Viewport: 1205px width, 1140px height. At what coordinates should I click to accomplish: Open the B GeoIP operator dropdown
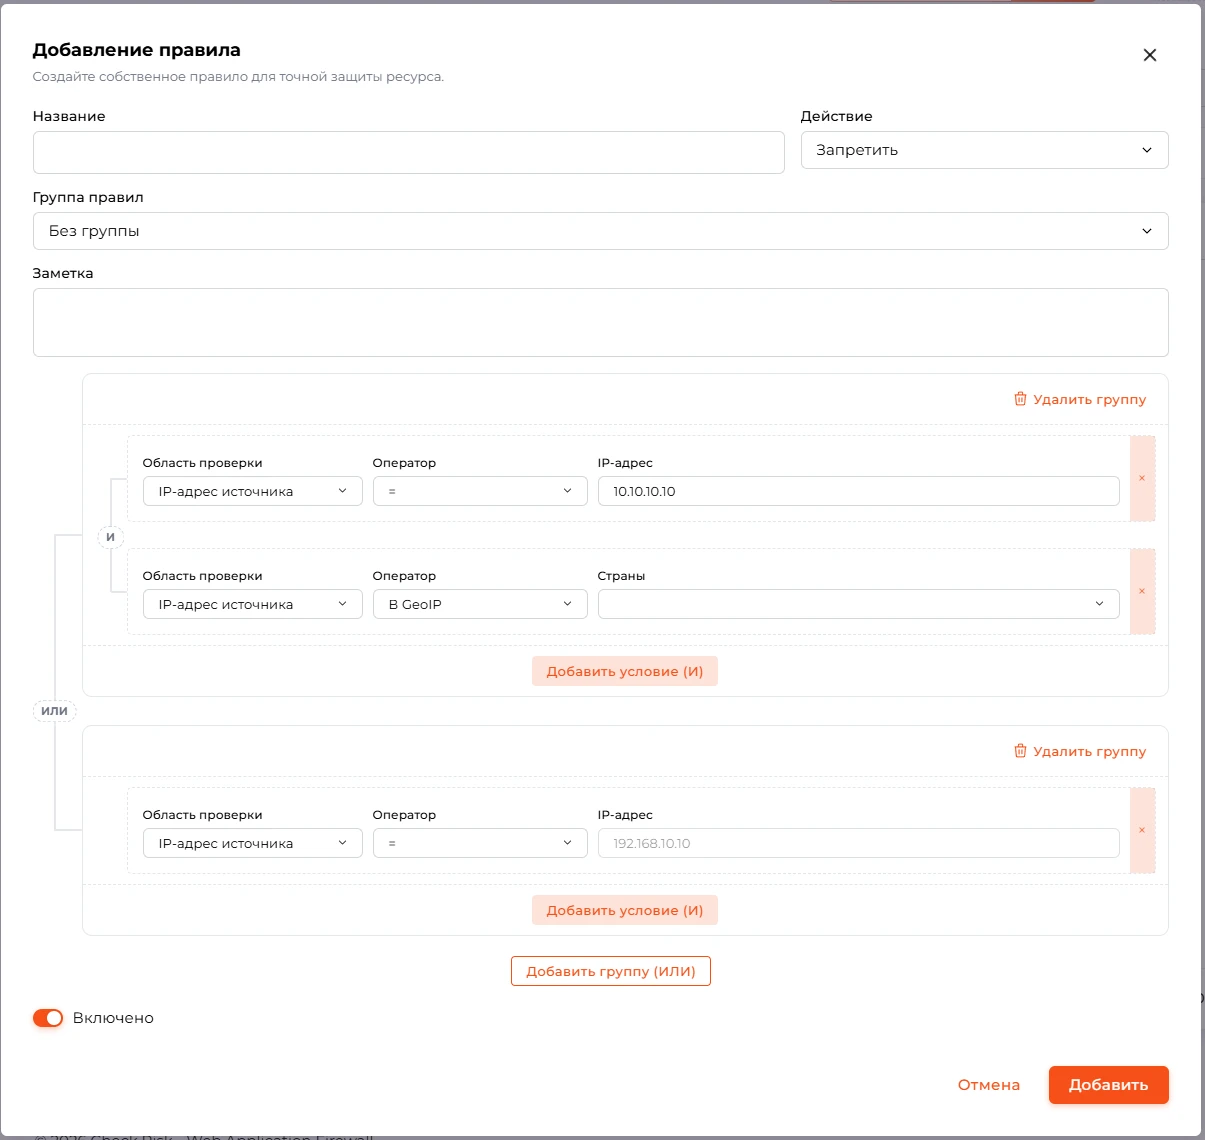pyautogui.click(x=480, y=604)
